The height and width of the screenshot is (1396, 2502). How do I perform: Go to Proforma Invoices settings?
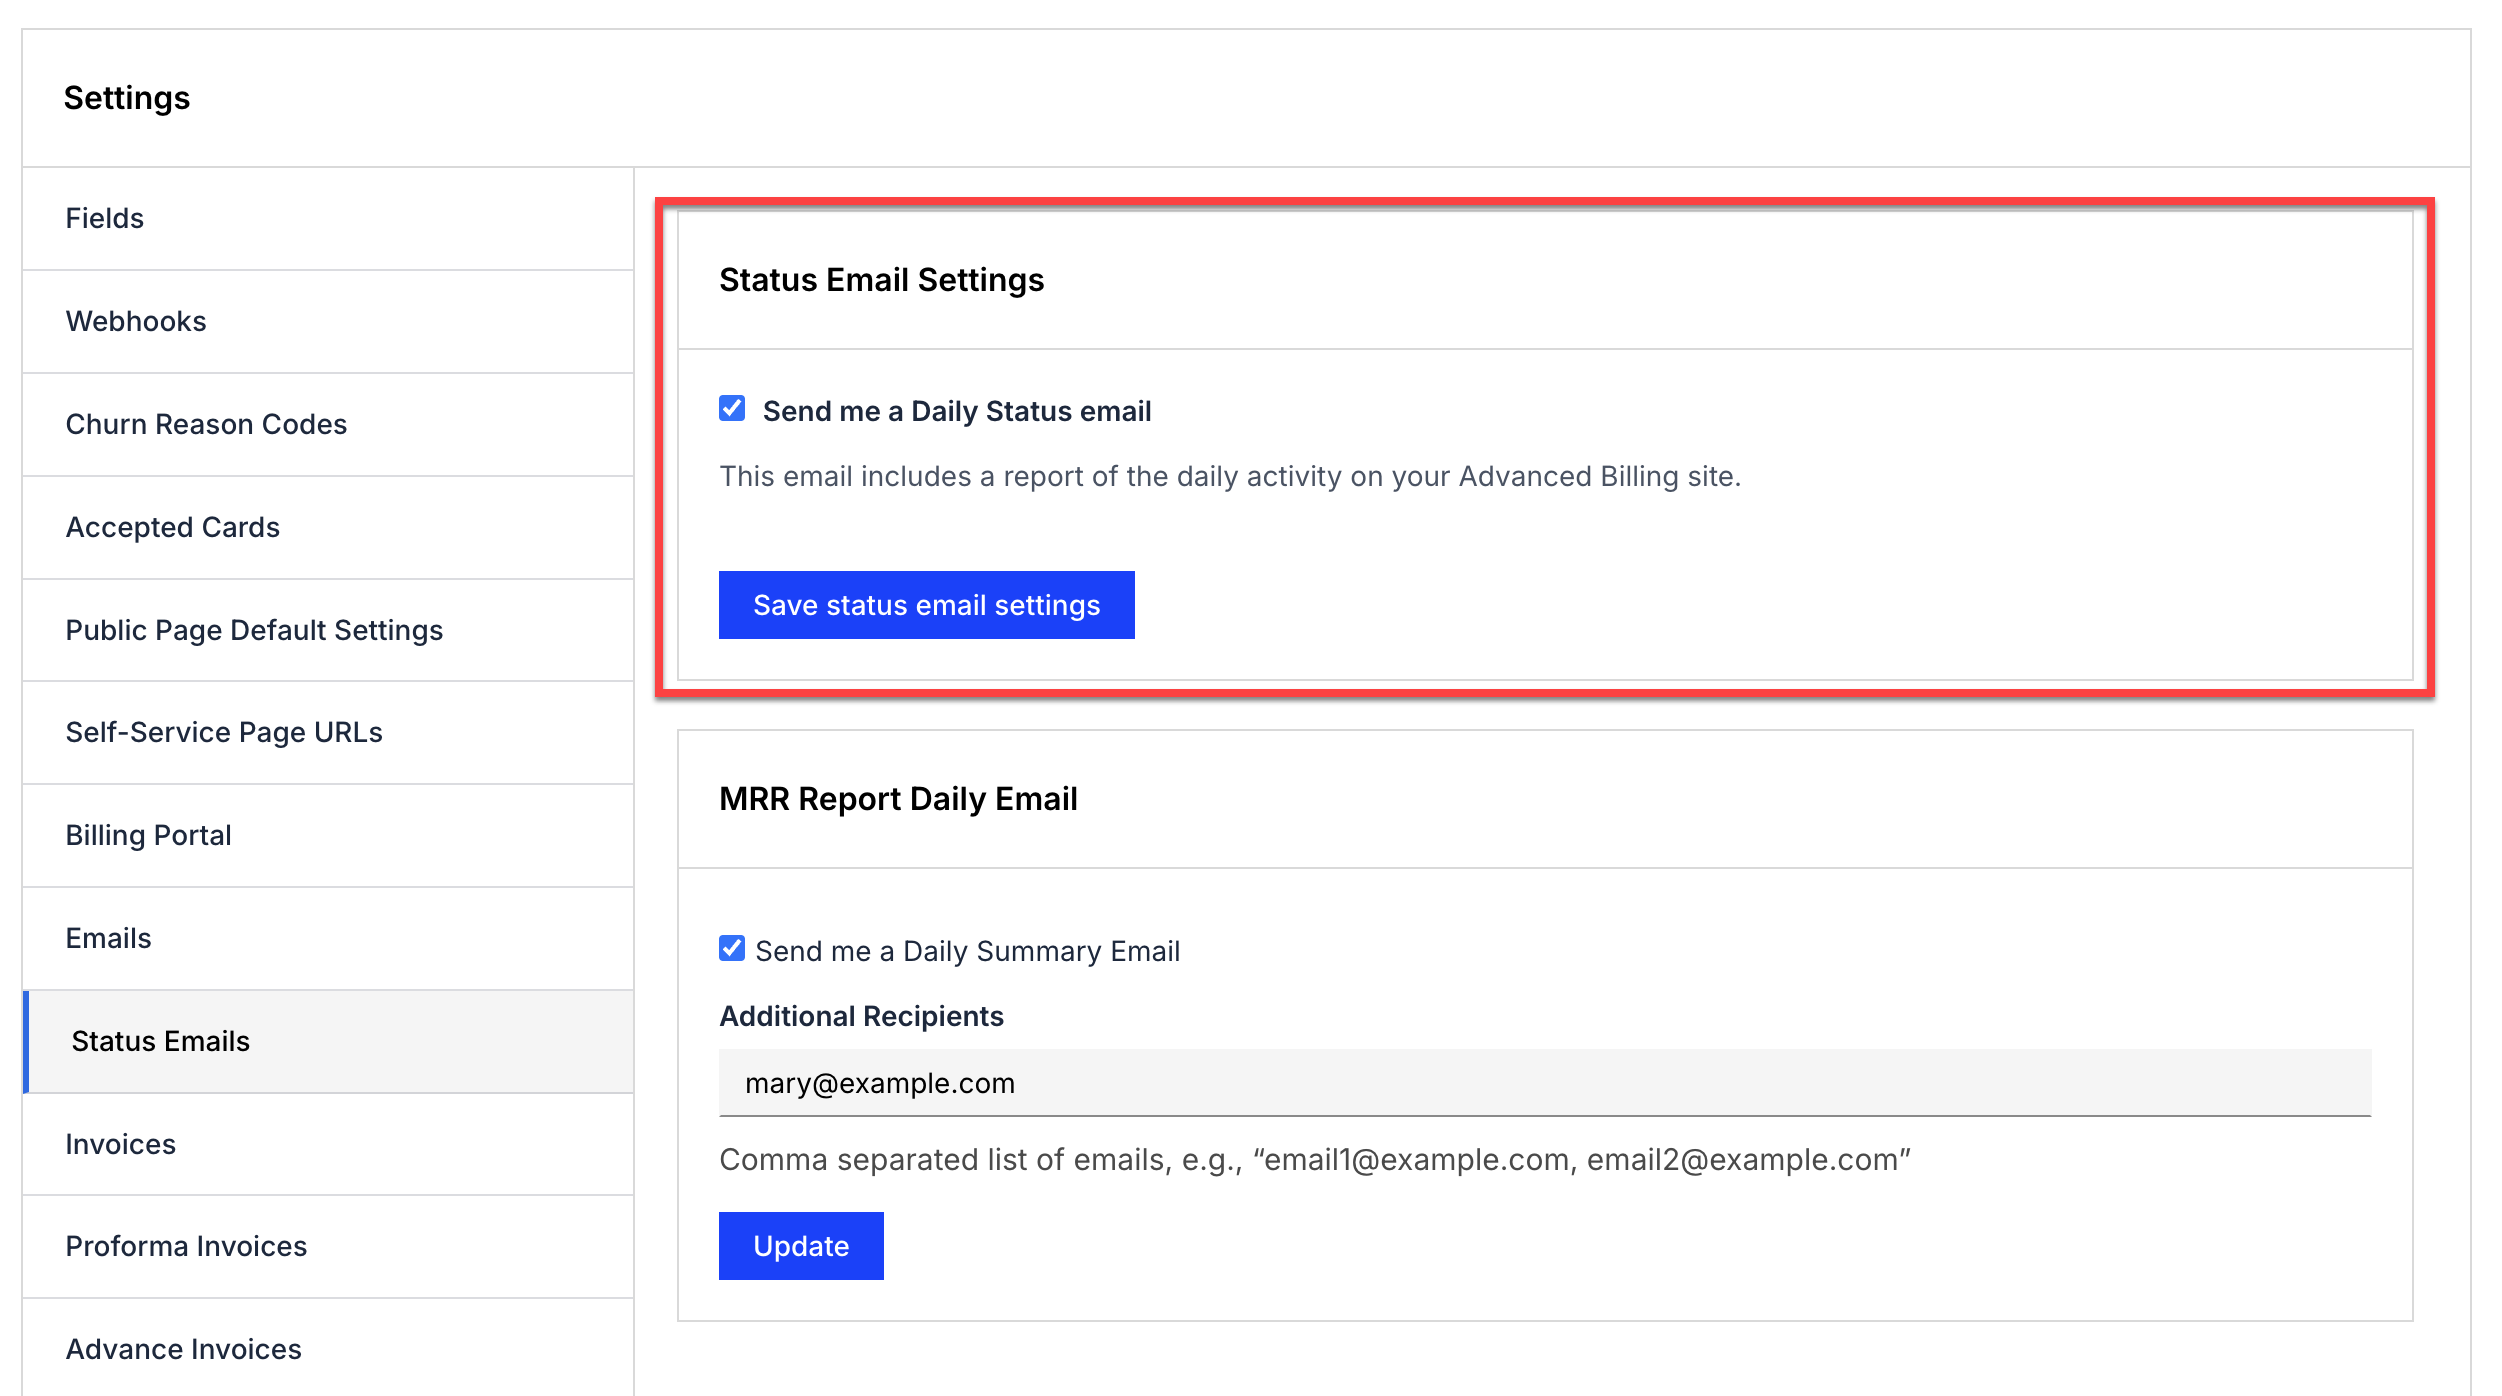328,1246
